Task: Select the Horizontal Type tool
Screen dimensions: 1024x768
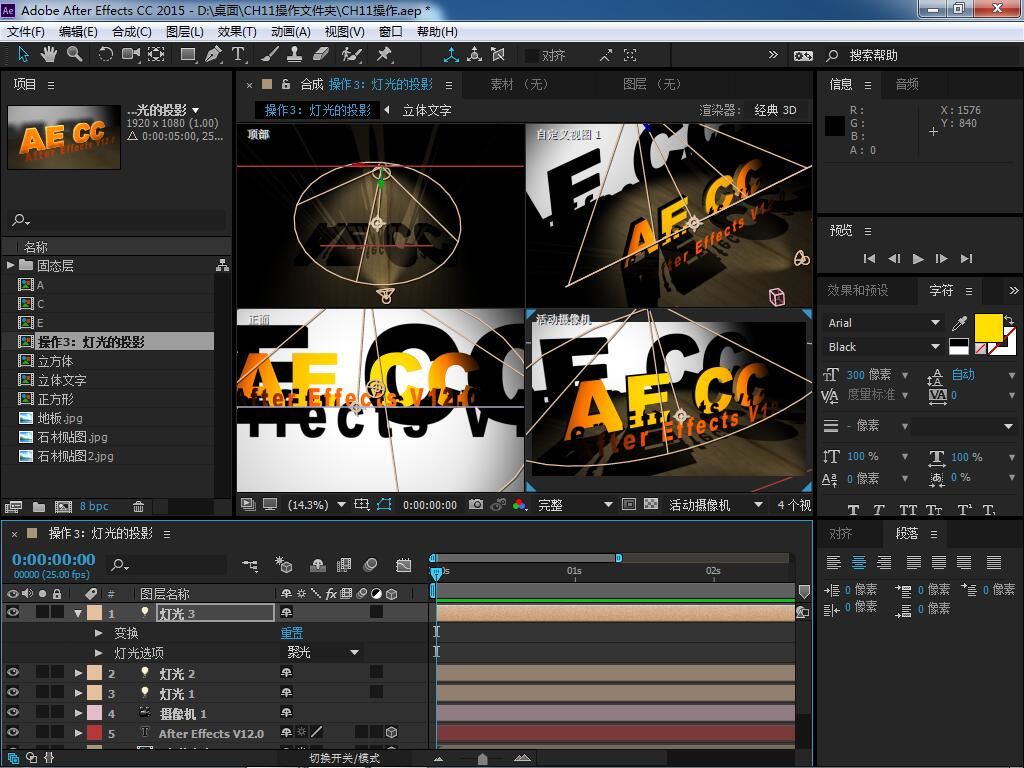Action: pyautogui.click(x=238, y=55)
